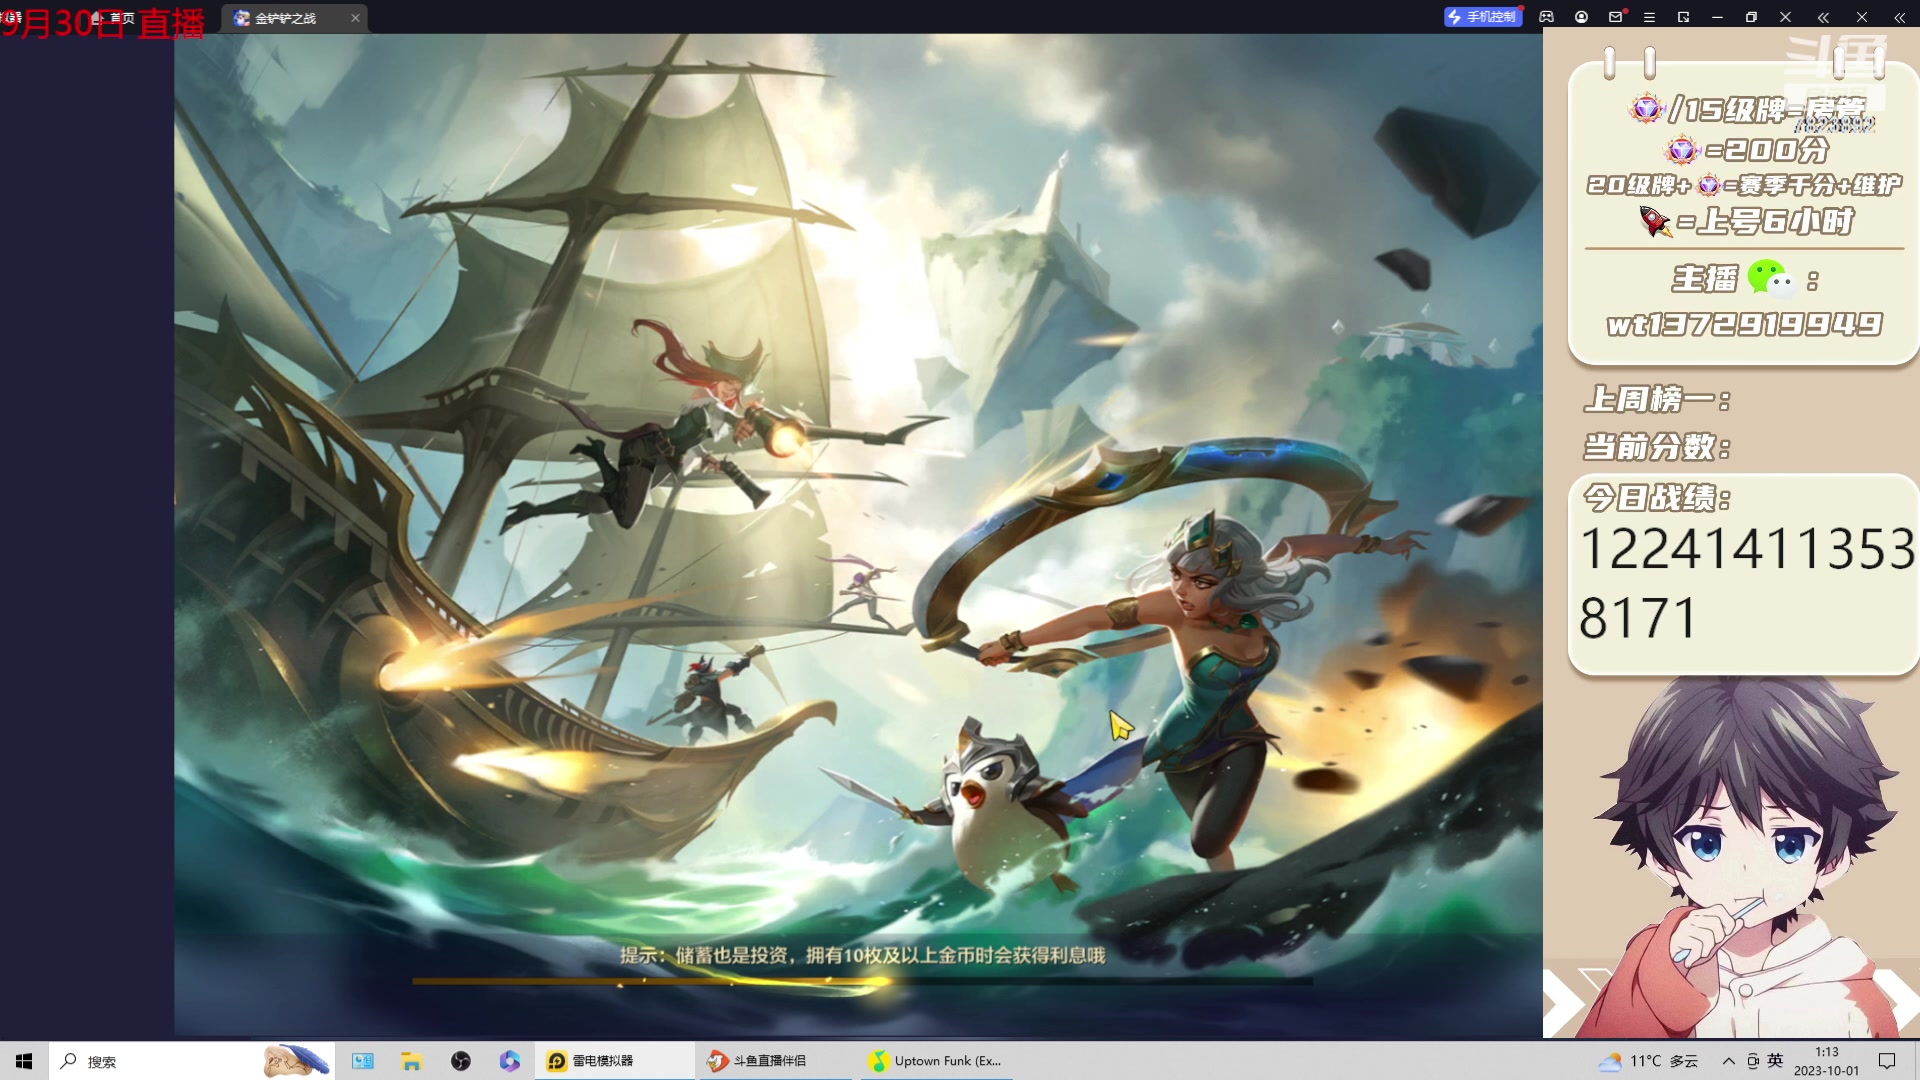Click the 手机控制 phone control button
This screenshot has width=1920, height=1080.
[1482, 17]
